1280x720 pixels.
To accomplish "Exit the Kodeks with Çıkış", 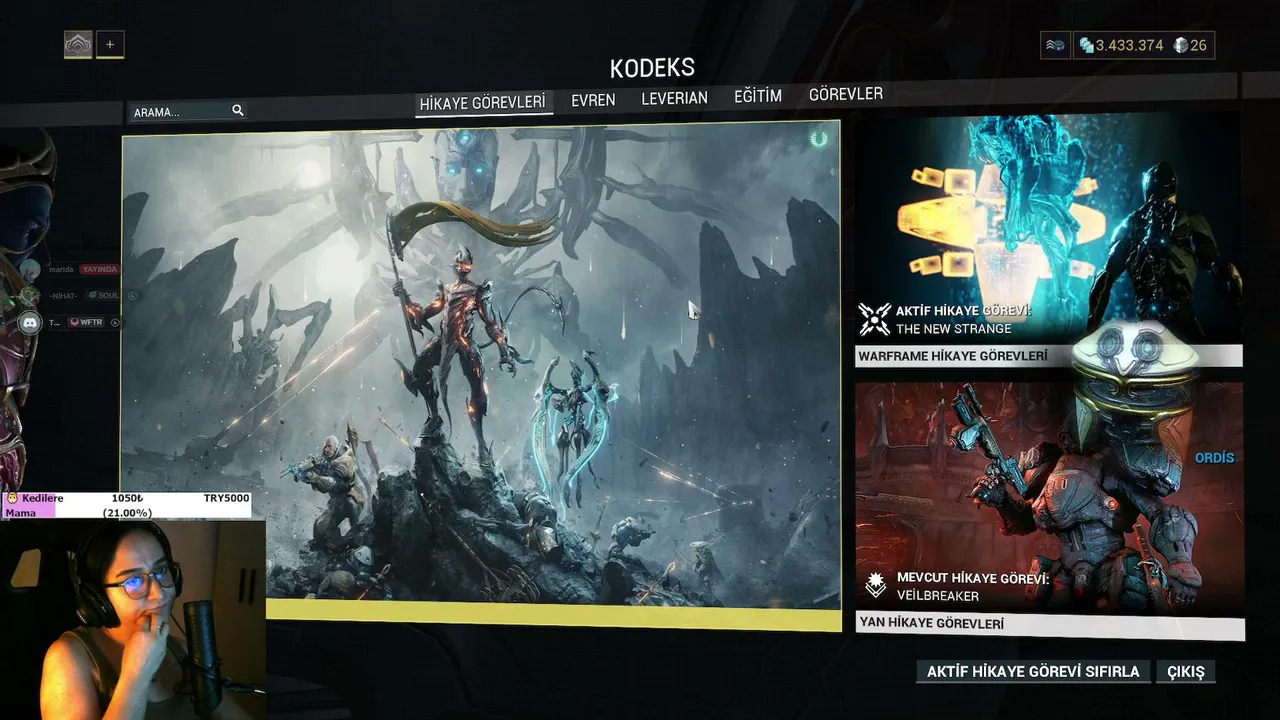I will 1186,672.
